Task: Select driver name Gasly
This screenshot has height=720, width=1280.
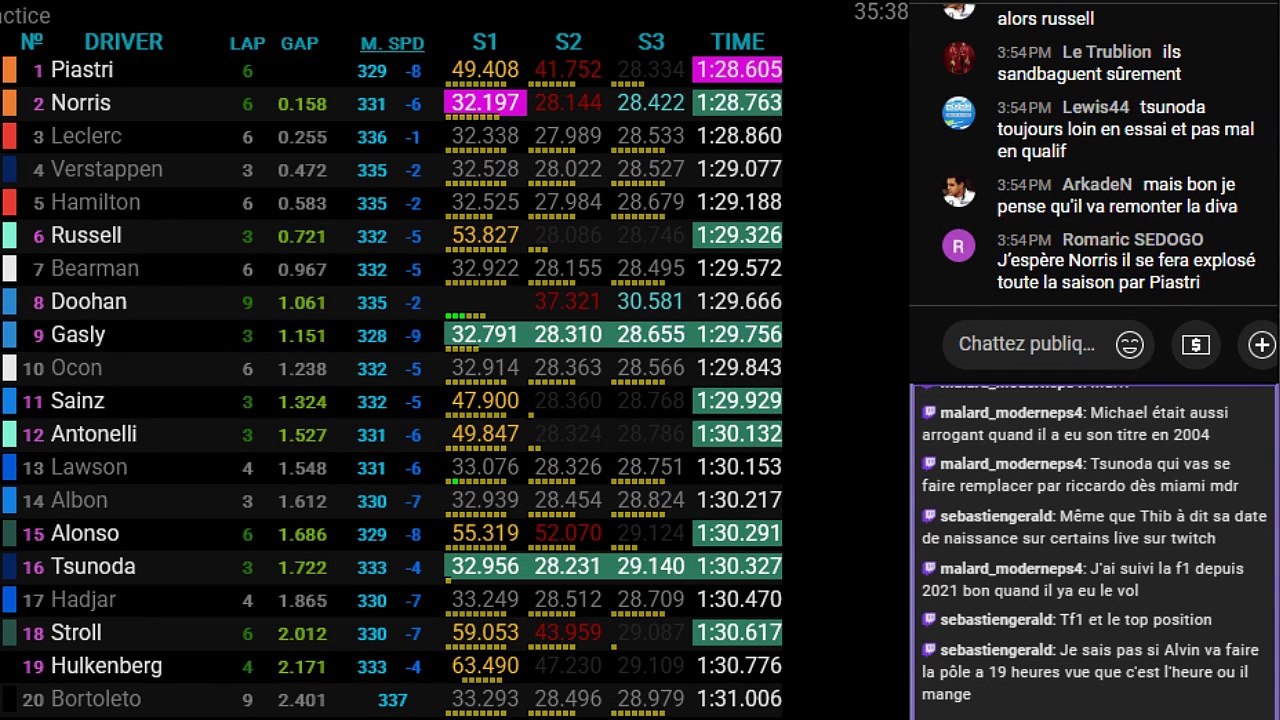Action: [x=78, y=334]
